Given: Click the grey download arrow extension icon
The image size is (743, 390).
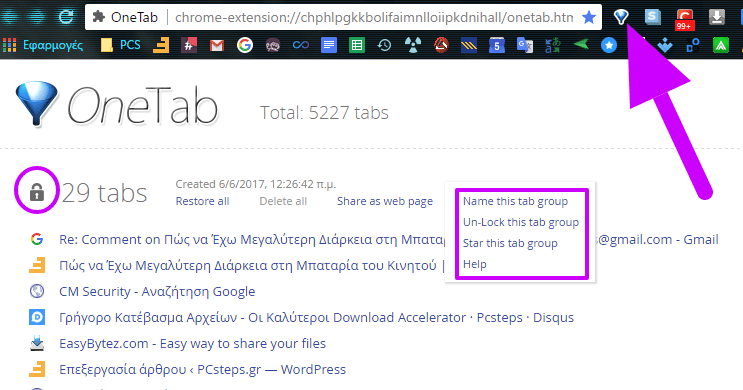Looking at the screenshot, I should click(716, 17).
